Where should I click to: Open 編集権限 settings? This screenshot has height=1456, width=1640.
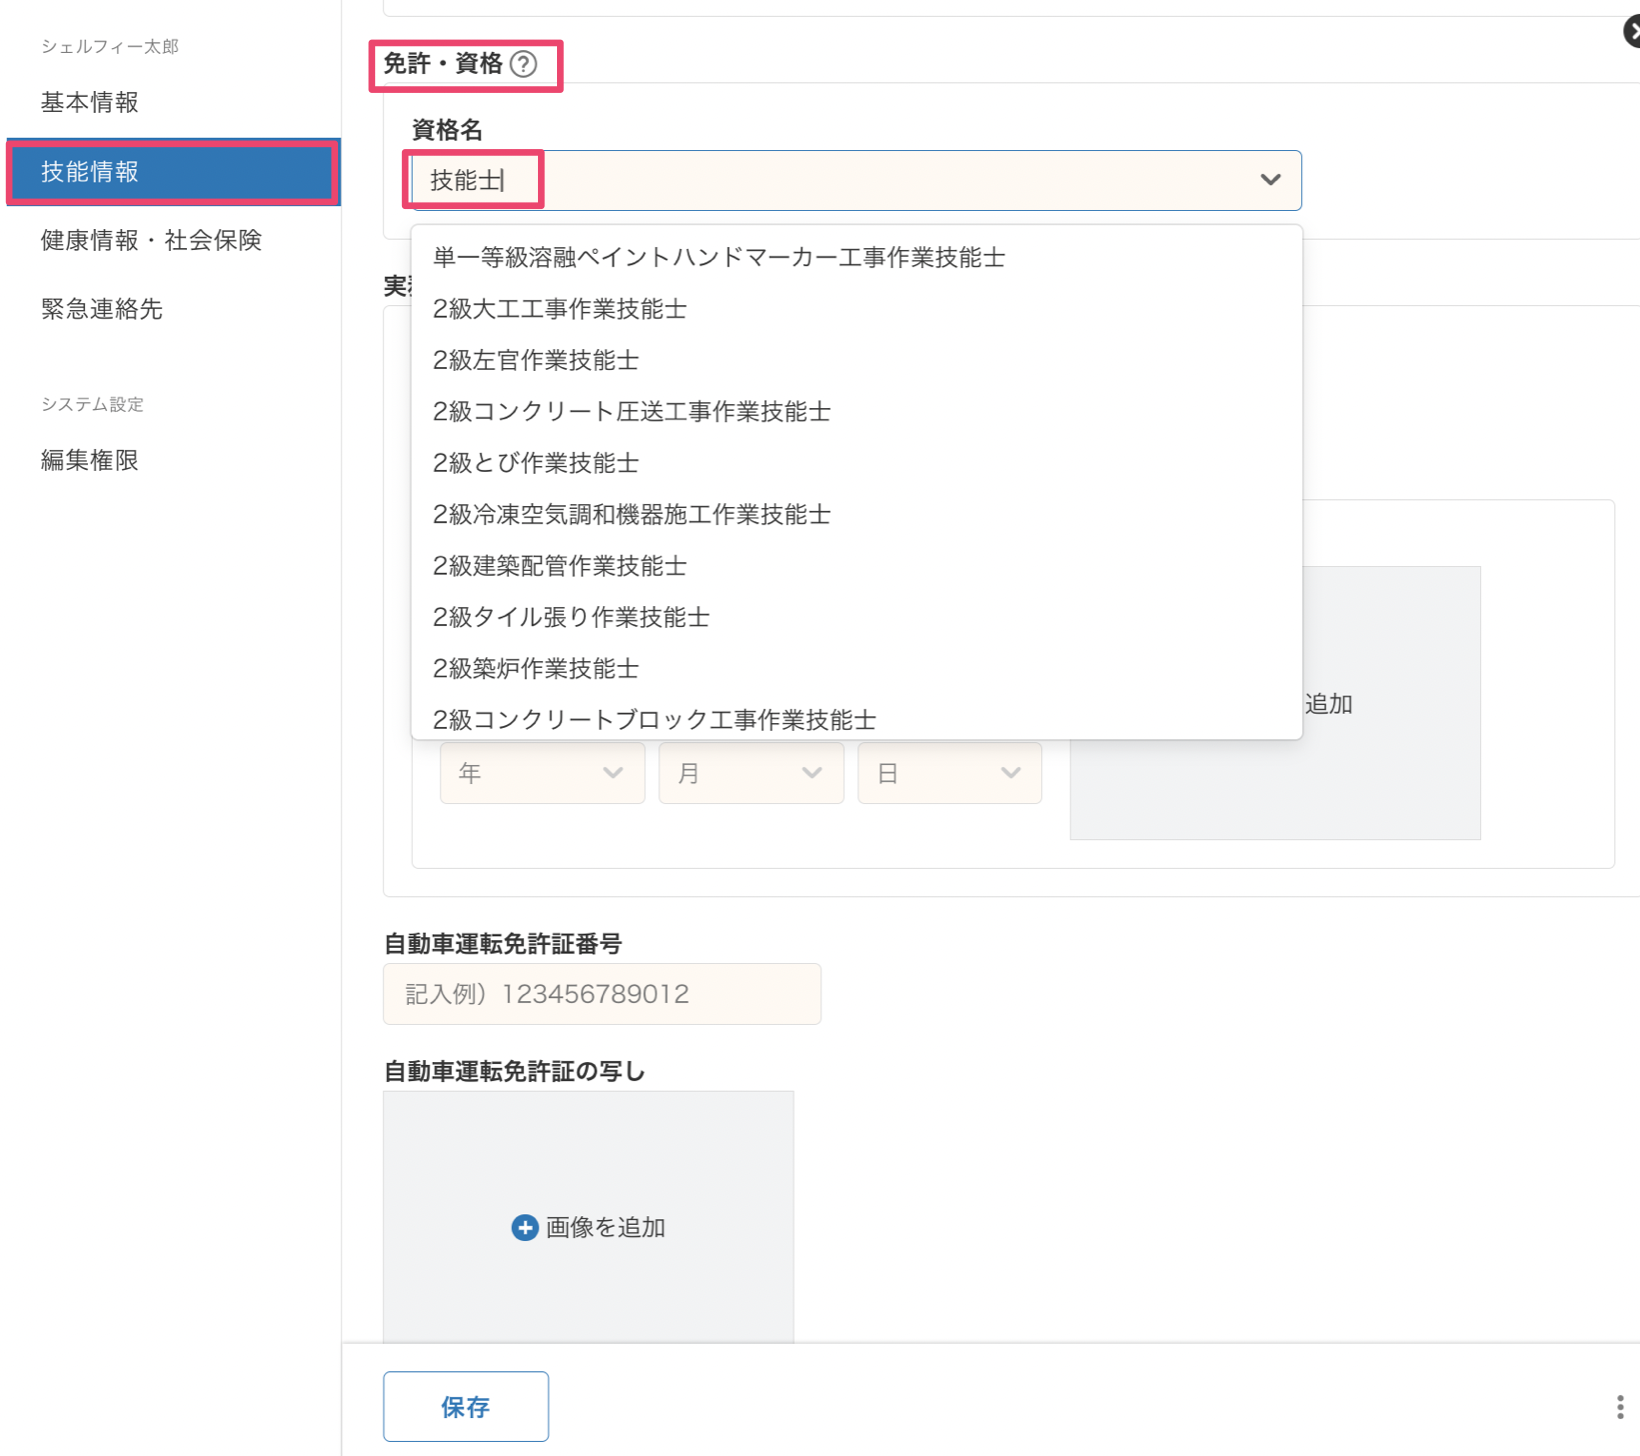(90, 460)
